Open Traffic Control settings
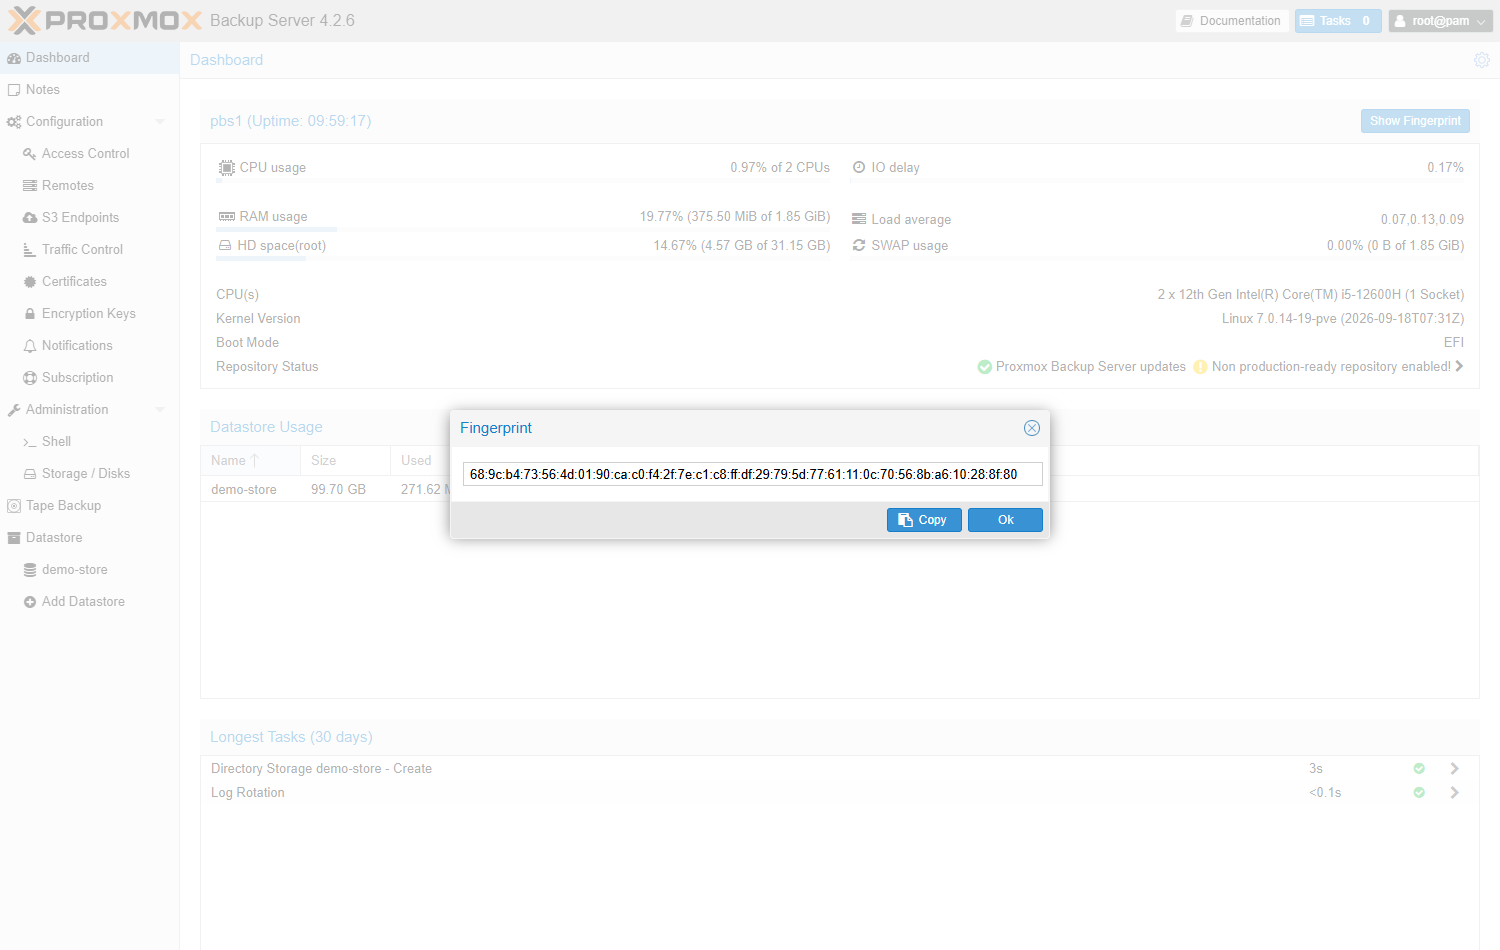The height and width of the screenshot is (950, 1500). click(89, 250)
